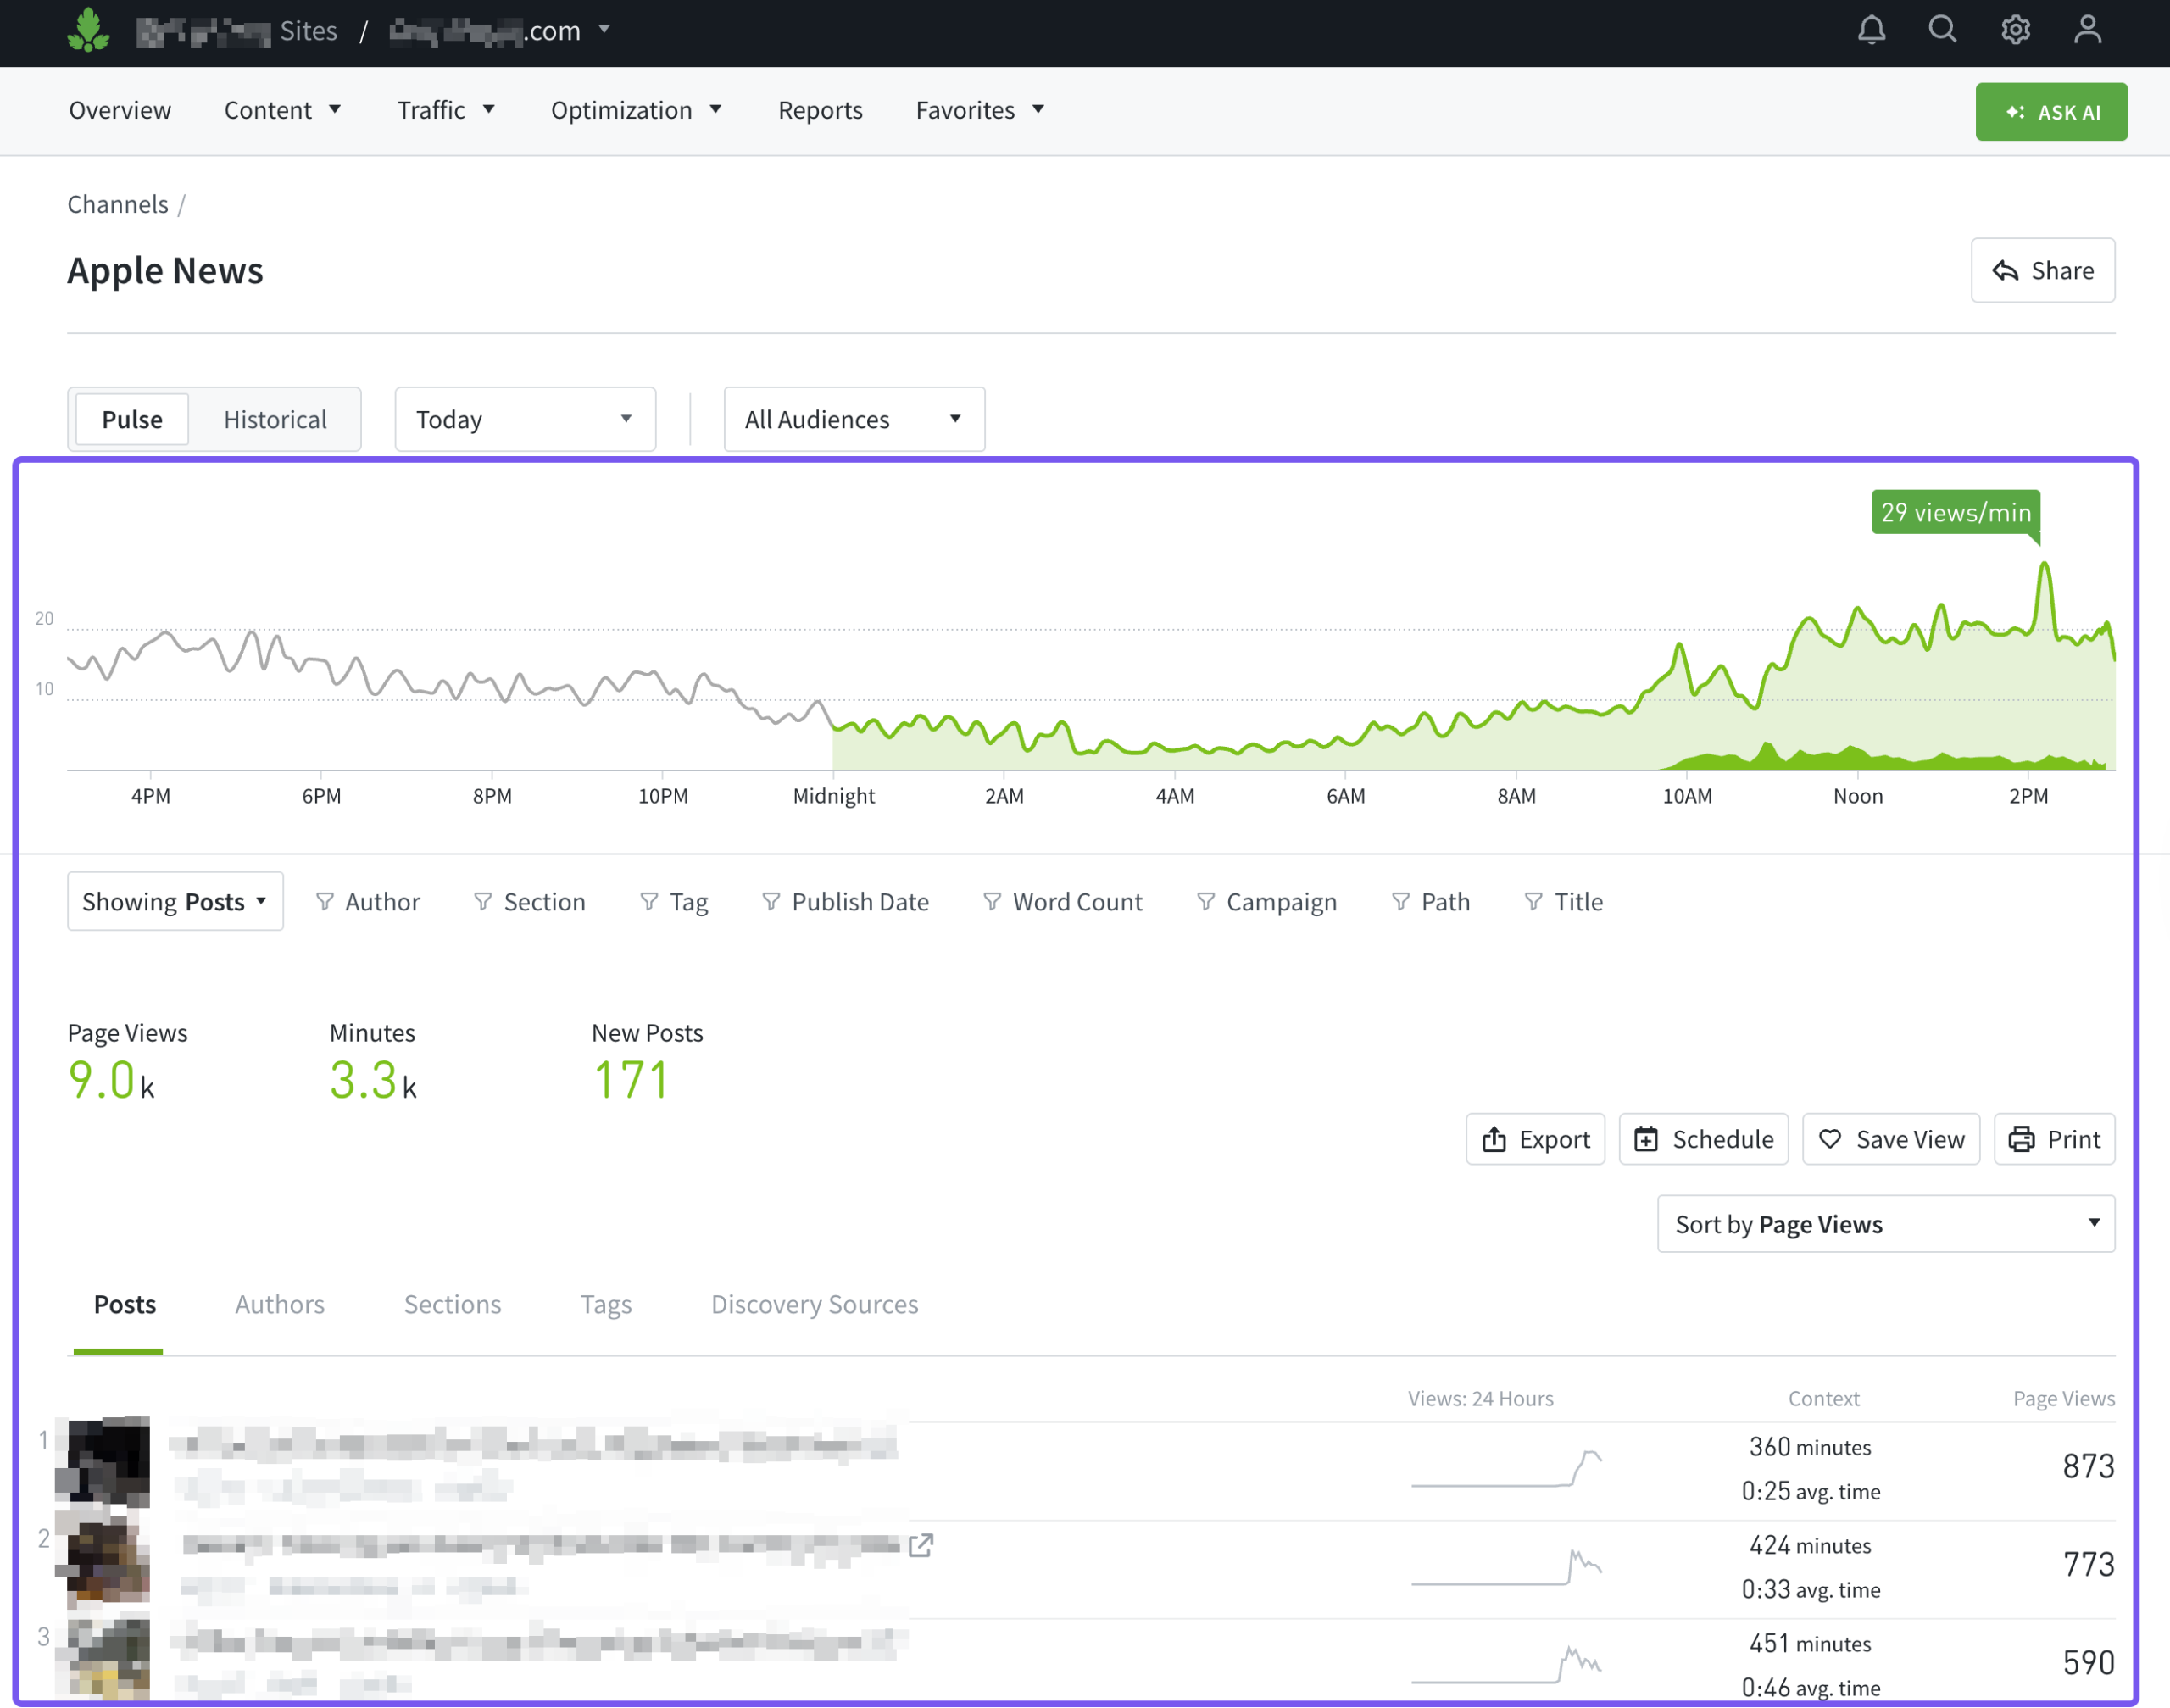Click the Word Count filter icon
The height and width of the screenshot is (1708, 2170).
click(x=992, y=902)
